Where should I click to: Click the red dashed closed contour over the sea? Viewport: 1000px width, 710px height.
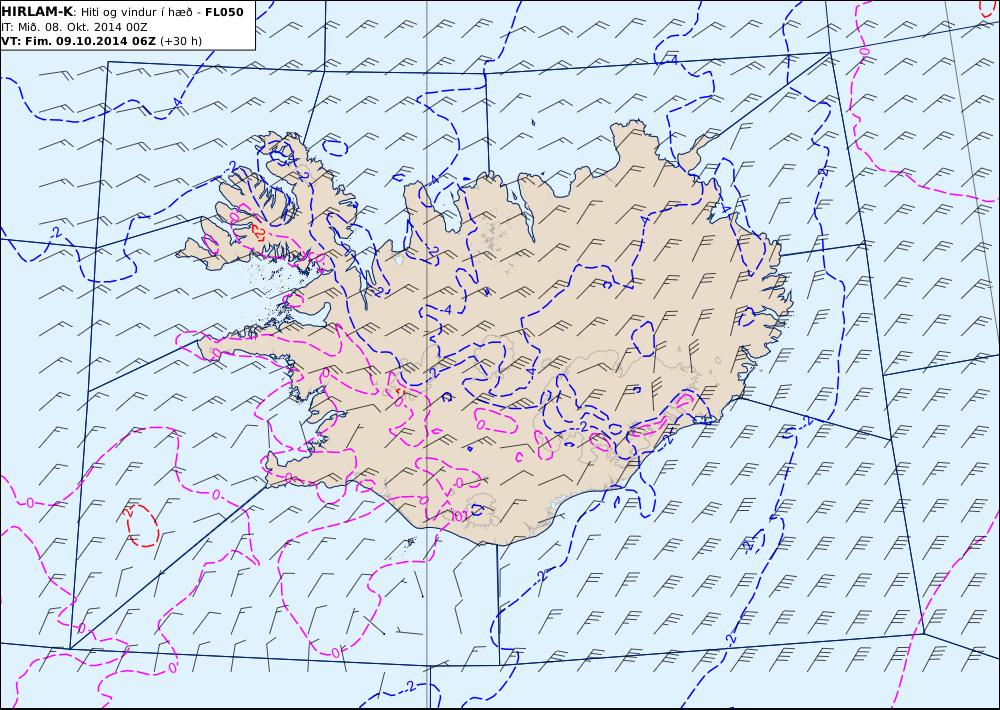click(x=143, y=525)
